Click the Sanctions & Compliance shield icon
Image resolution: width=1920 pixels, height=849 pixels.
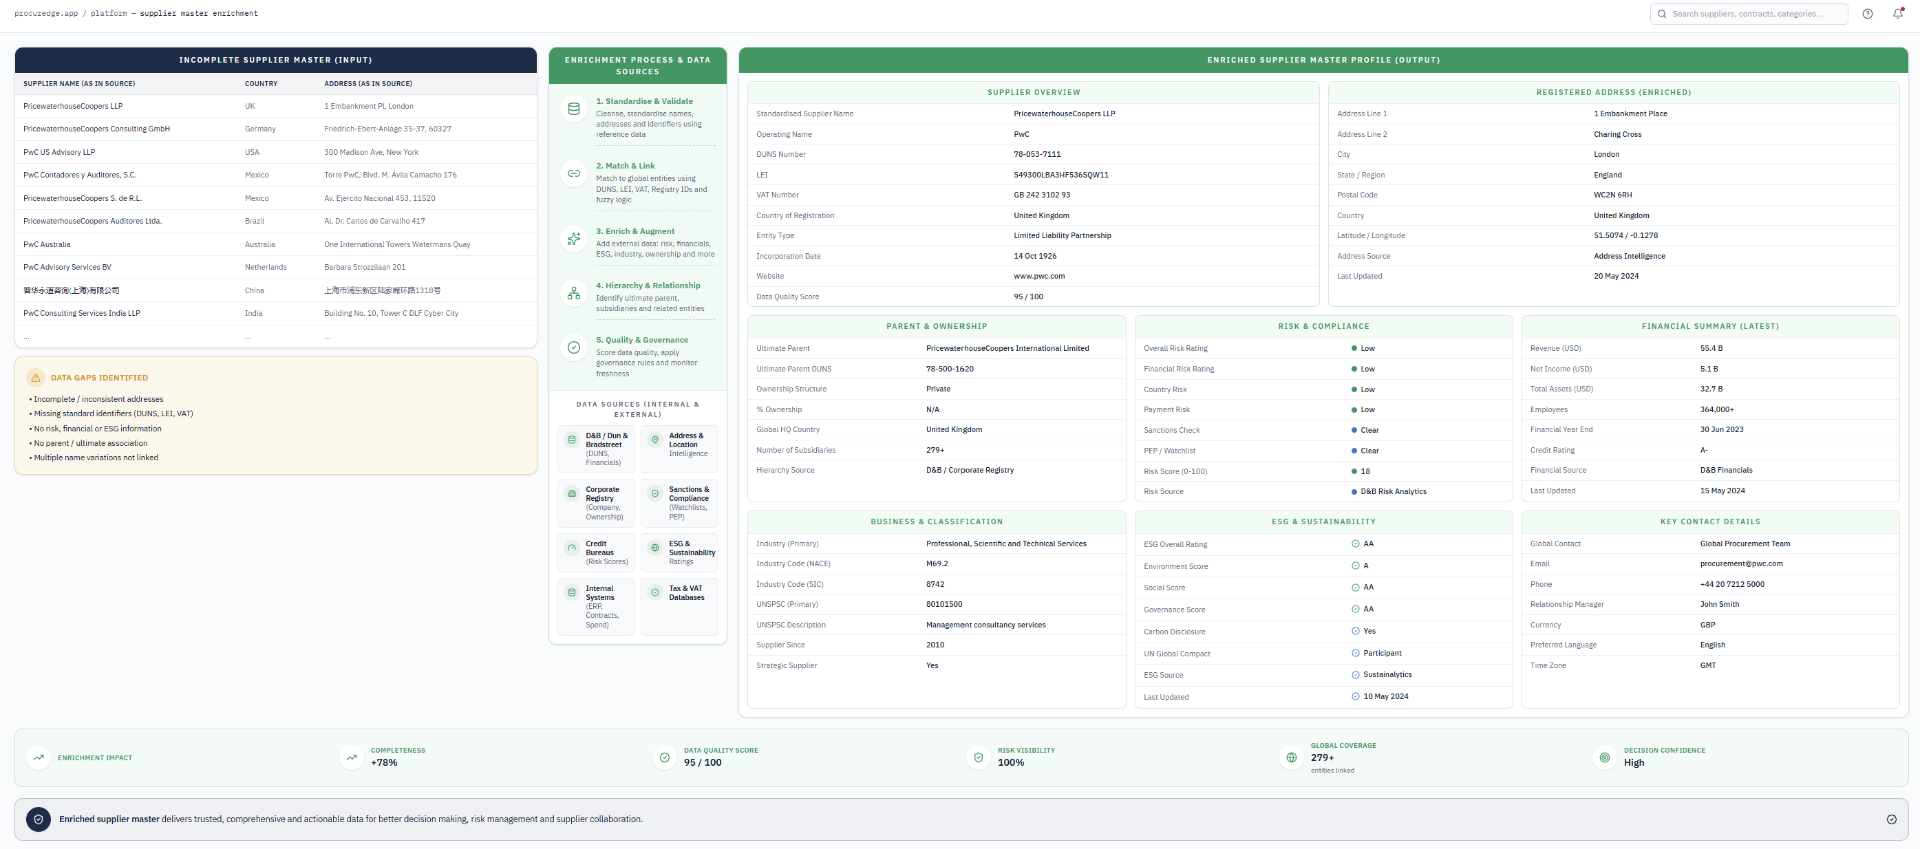[655, 494]
